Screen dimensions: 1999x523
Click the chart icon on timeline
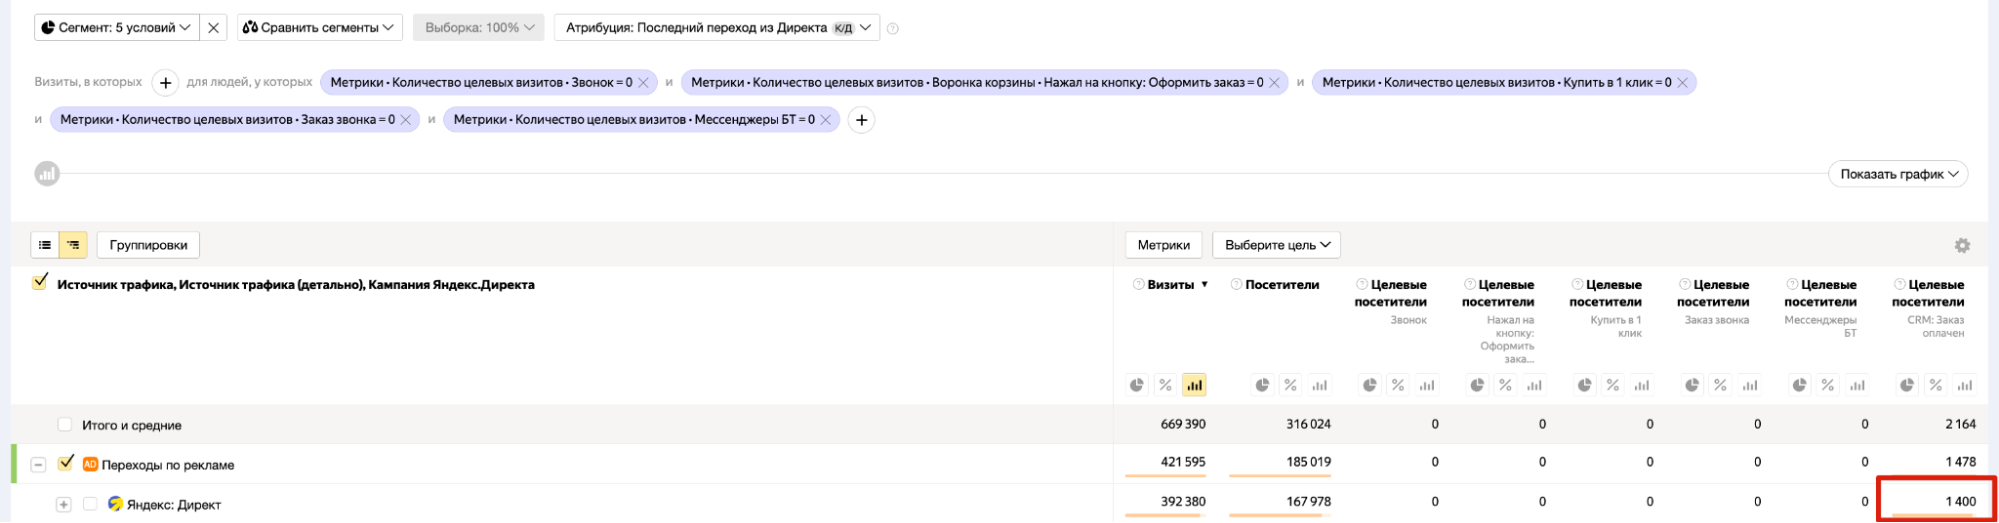point(47,174)
